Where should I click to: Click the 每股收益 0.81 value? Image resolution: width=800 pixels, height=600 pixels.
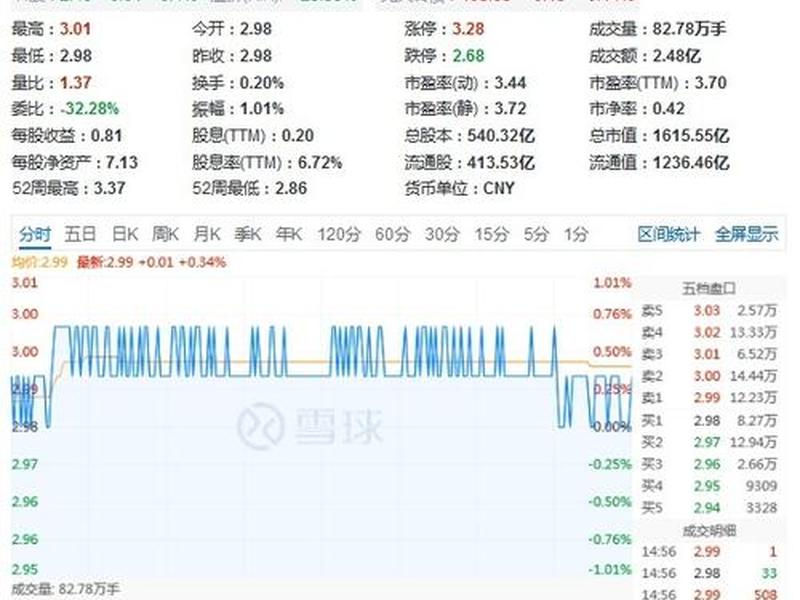[106, 136]
